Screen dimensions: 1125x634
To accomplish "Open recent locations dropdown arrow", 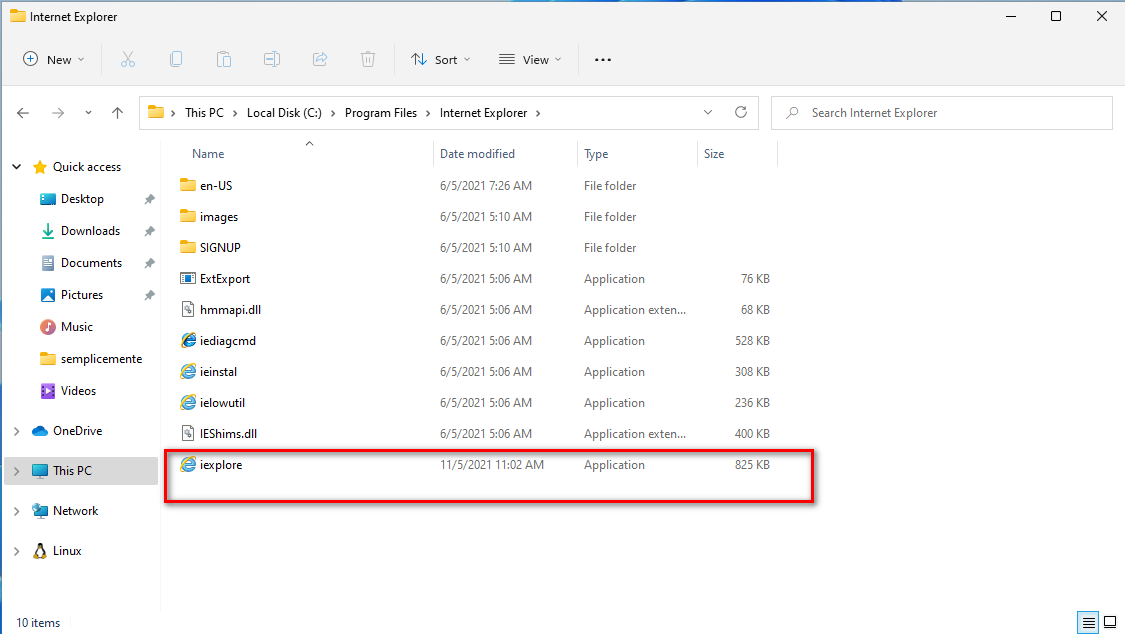I will pos(88,113).
